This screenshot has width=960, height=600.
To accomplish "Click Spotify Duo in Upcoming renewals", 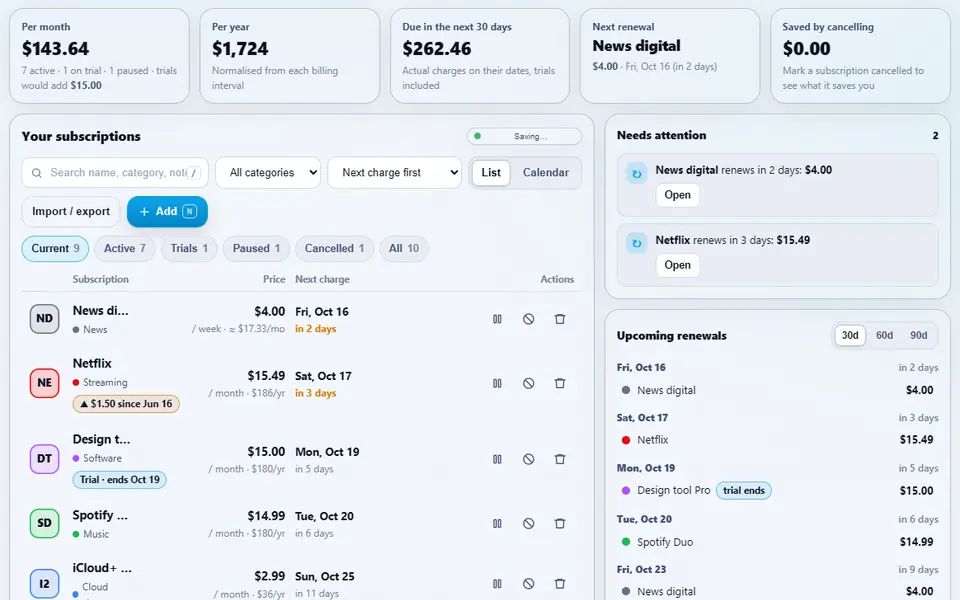I will 665,542.
